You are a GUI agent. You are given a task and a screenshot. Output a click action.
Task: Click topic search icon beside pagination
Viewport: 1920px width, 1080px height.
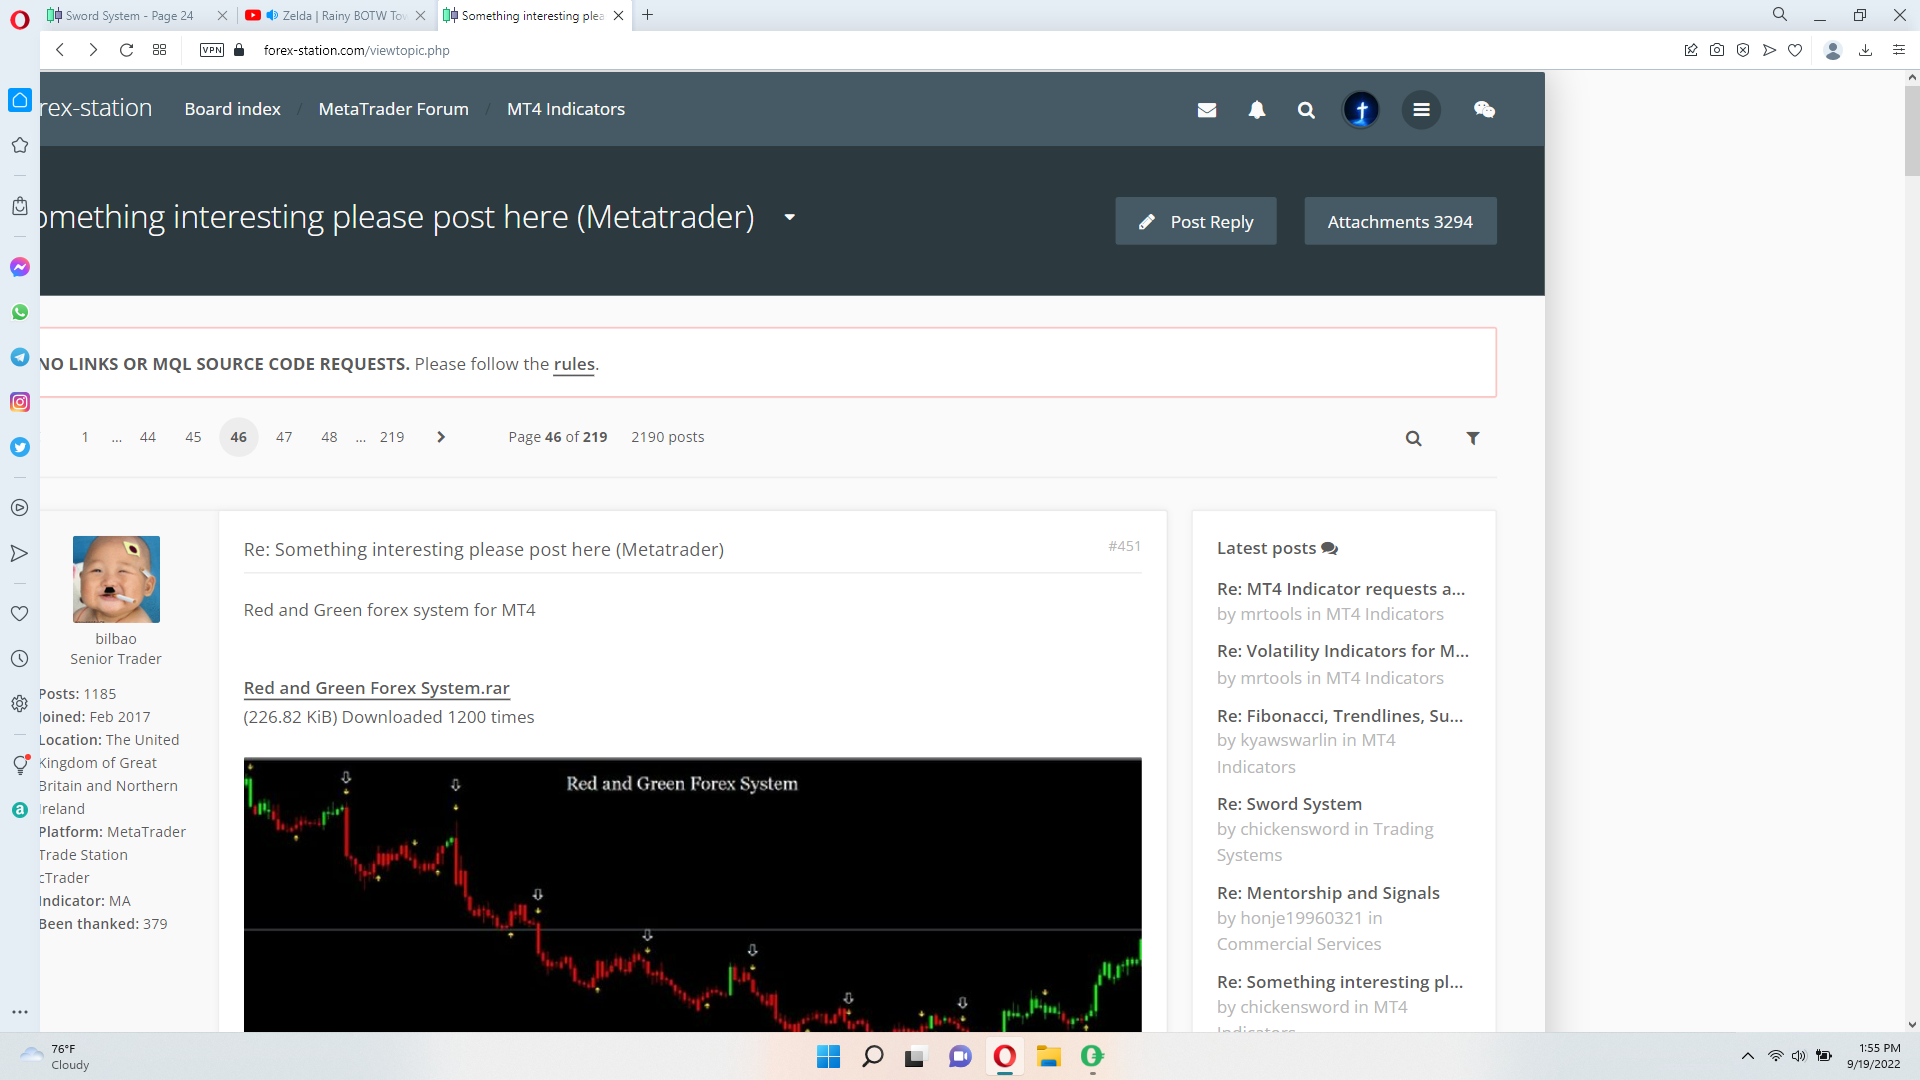[1413, 438]
